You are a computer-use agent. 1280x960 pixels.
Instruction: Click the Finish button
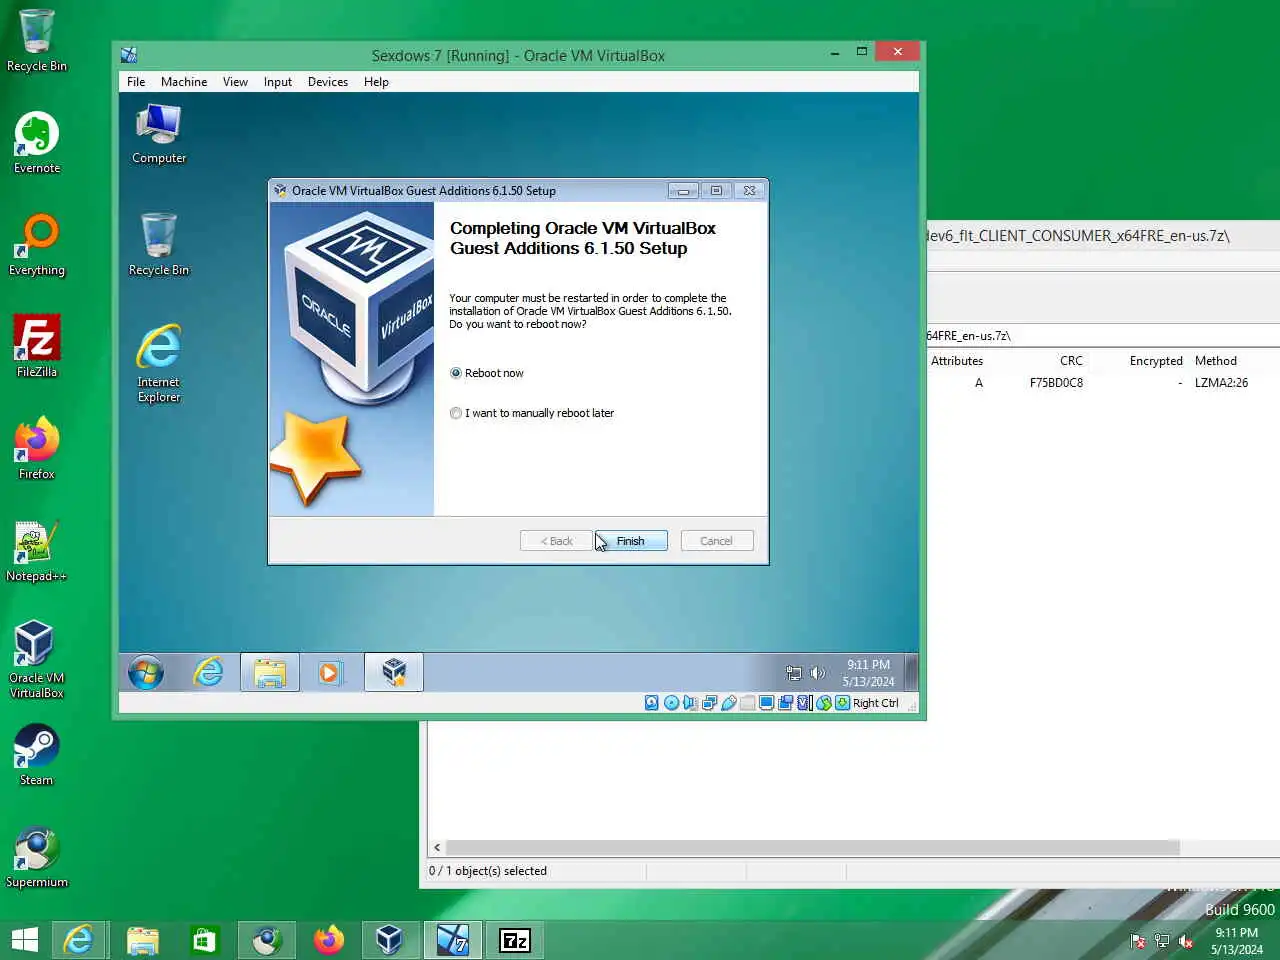tap(631, 541)
